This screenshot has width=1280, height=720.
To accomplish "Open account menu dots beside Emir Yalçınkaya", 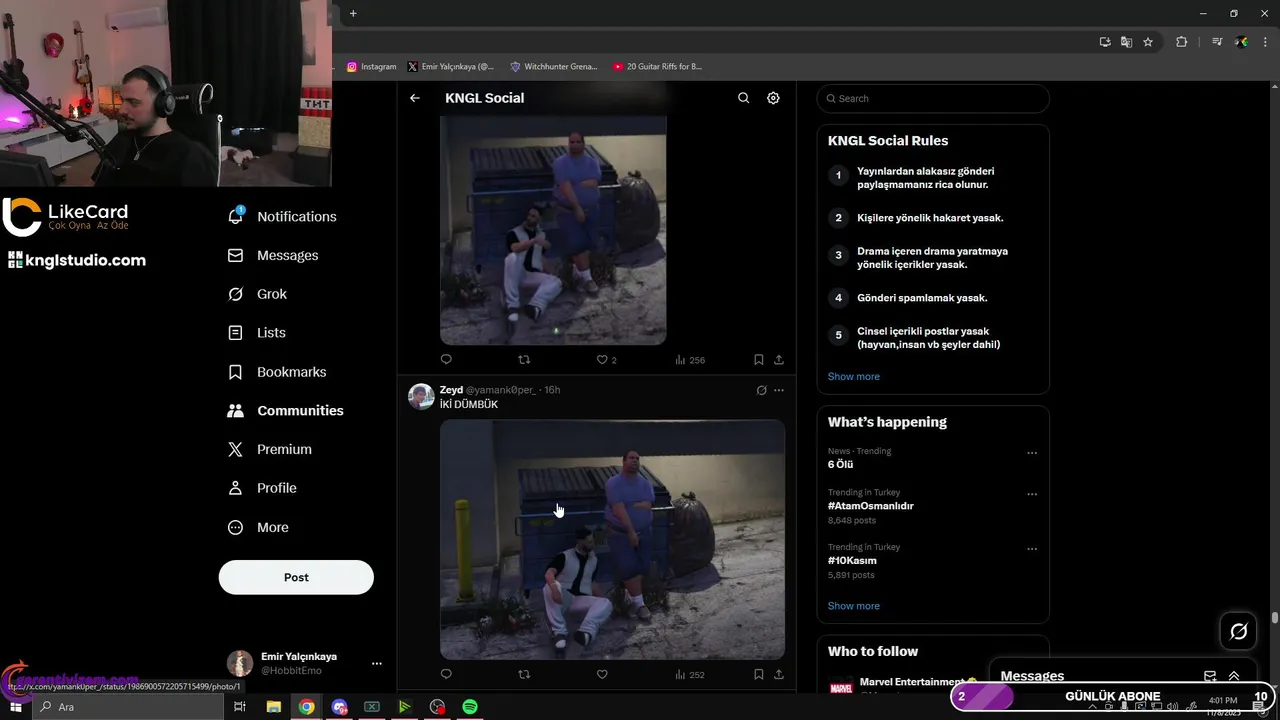I will tap(377, 663).
